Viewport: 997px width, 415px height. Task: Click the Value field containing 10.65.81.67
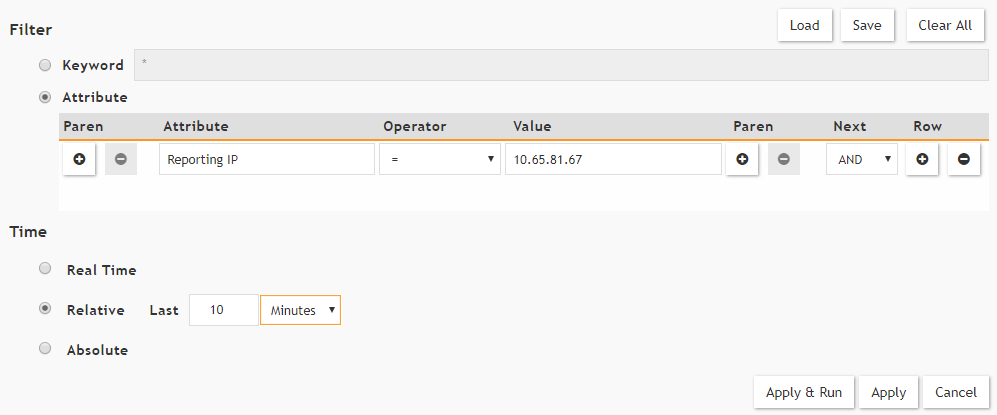coord(612,160)
